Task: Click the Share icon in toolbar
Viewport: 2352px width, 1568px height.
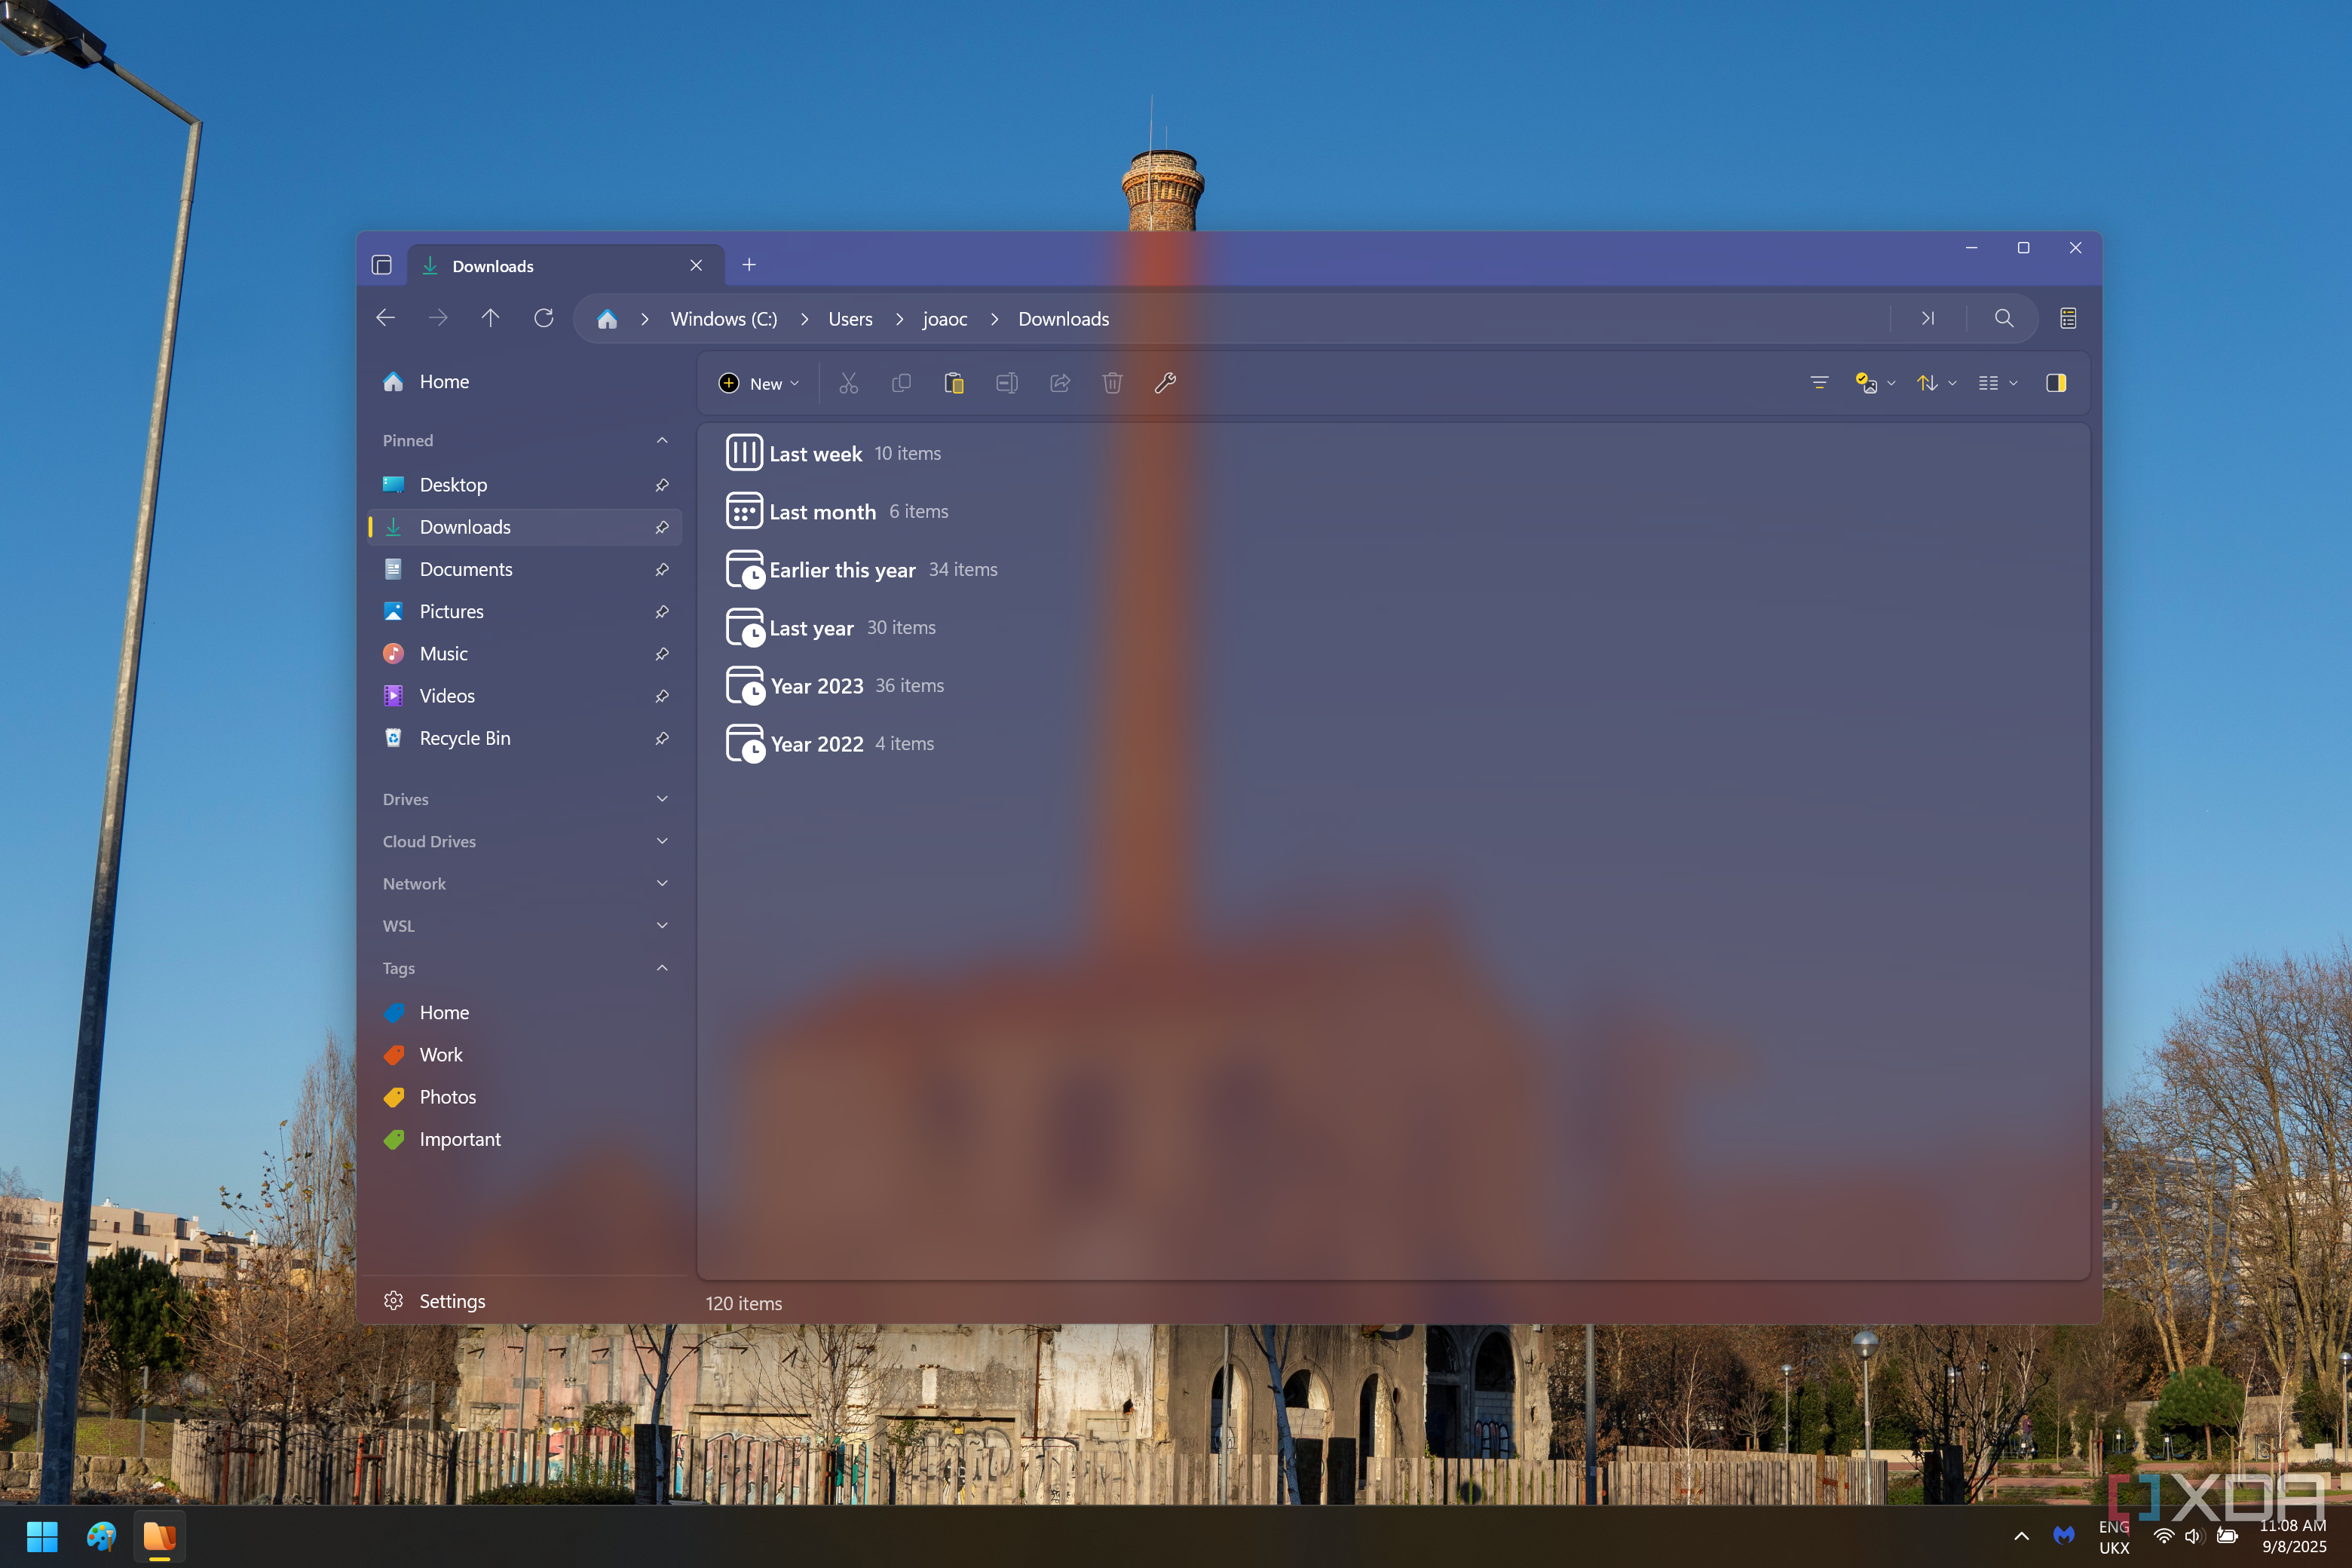Action: [1060, 383]
